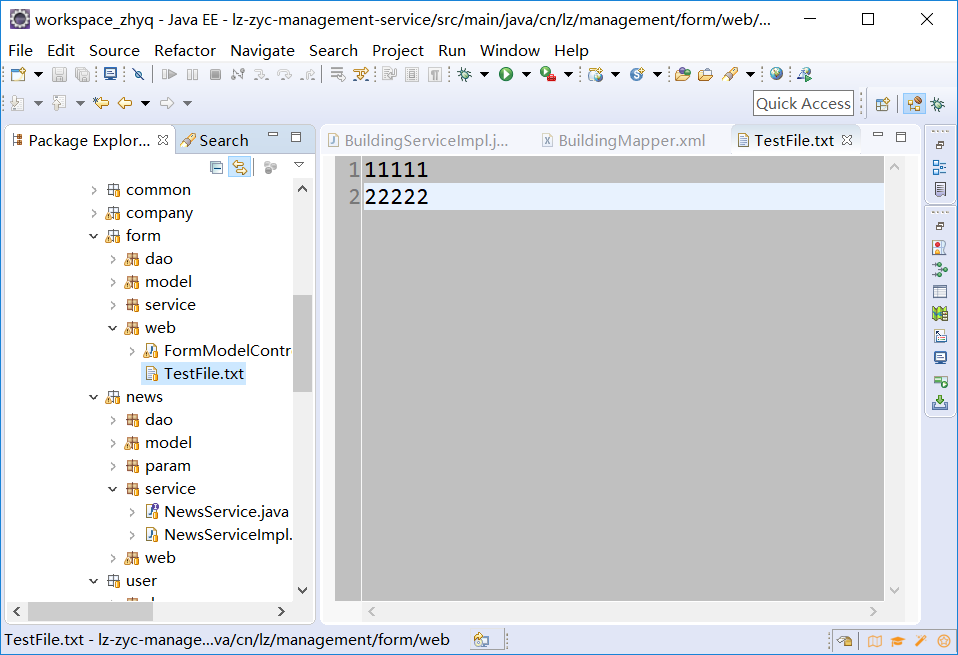Click the Save All icon
Viewport: 958px width, 655px height.
[82, 75]
